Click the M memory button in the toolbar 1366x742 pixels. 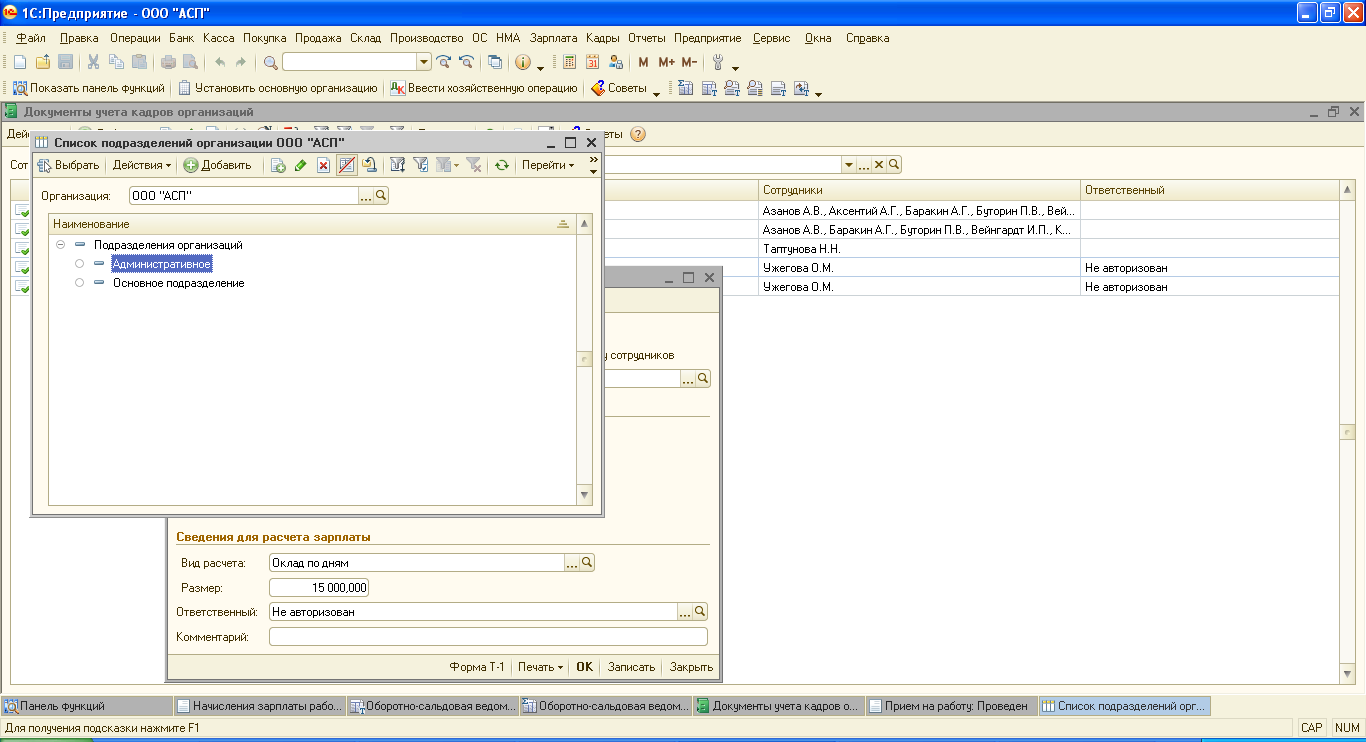click(x=643, y=62)
